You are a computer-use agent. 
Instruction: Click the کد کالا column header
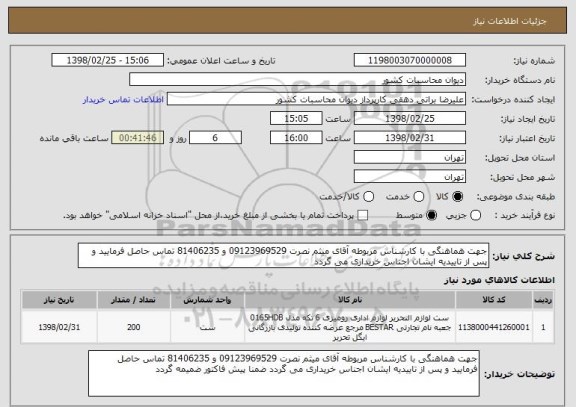click(494, 300)
